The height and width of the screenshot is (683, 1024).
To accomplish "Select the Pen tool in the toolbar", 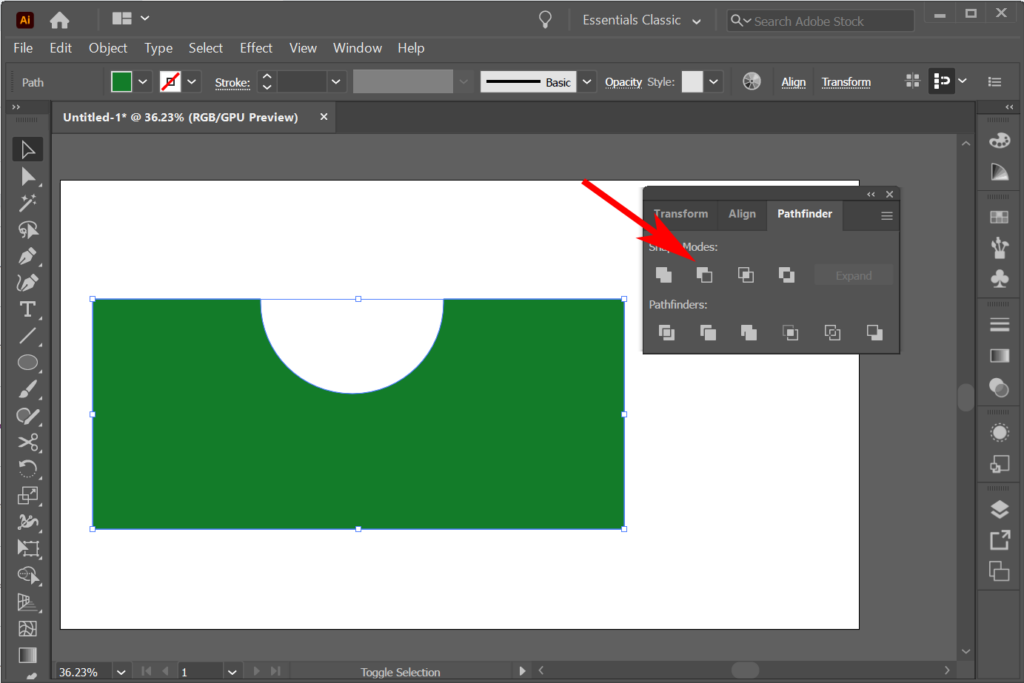I will (x=27, y=258).
